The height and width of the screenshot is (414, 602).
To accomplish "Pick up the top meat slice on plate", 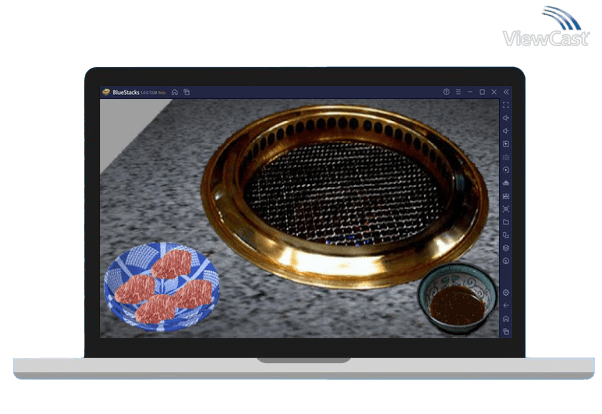I will pyautogui.click(x=171, y=264).
